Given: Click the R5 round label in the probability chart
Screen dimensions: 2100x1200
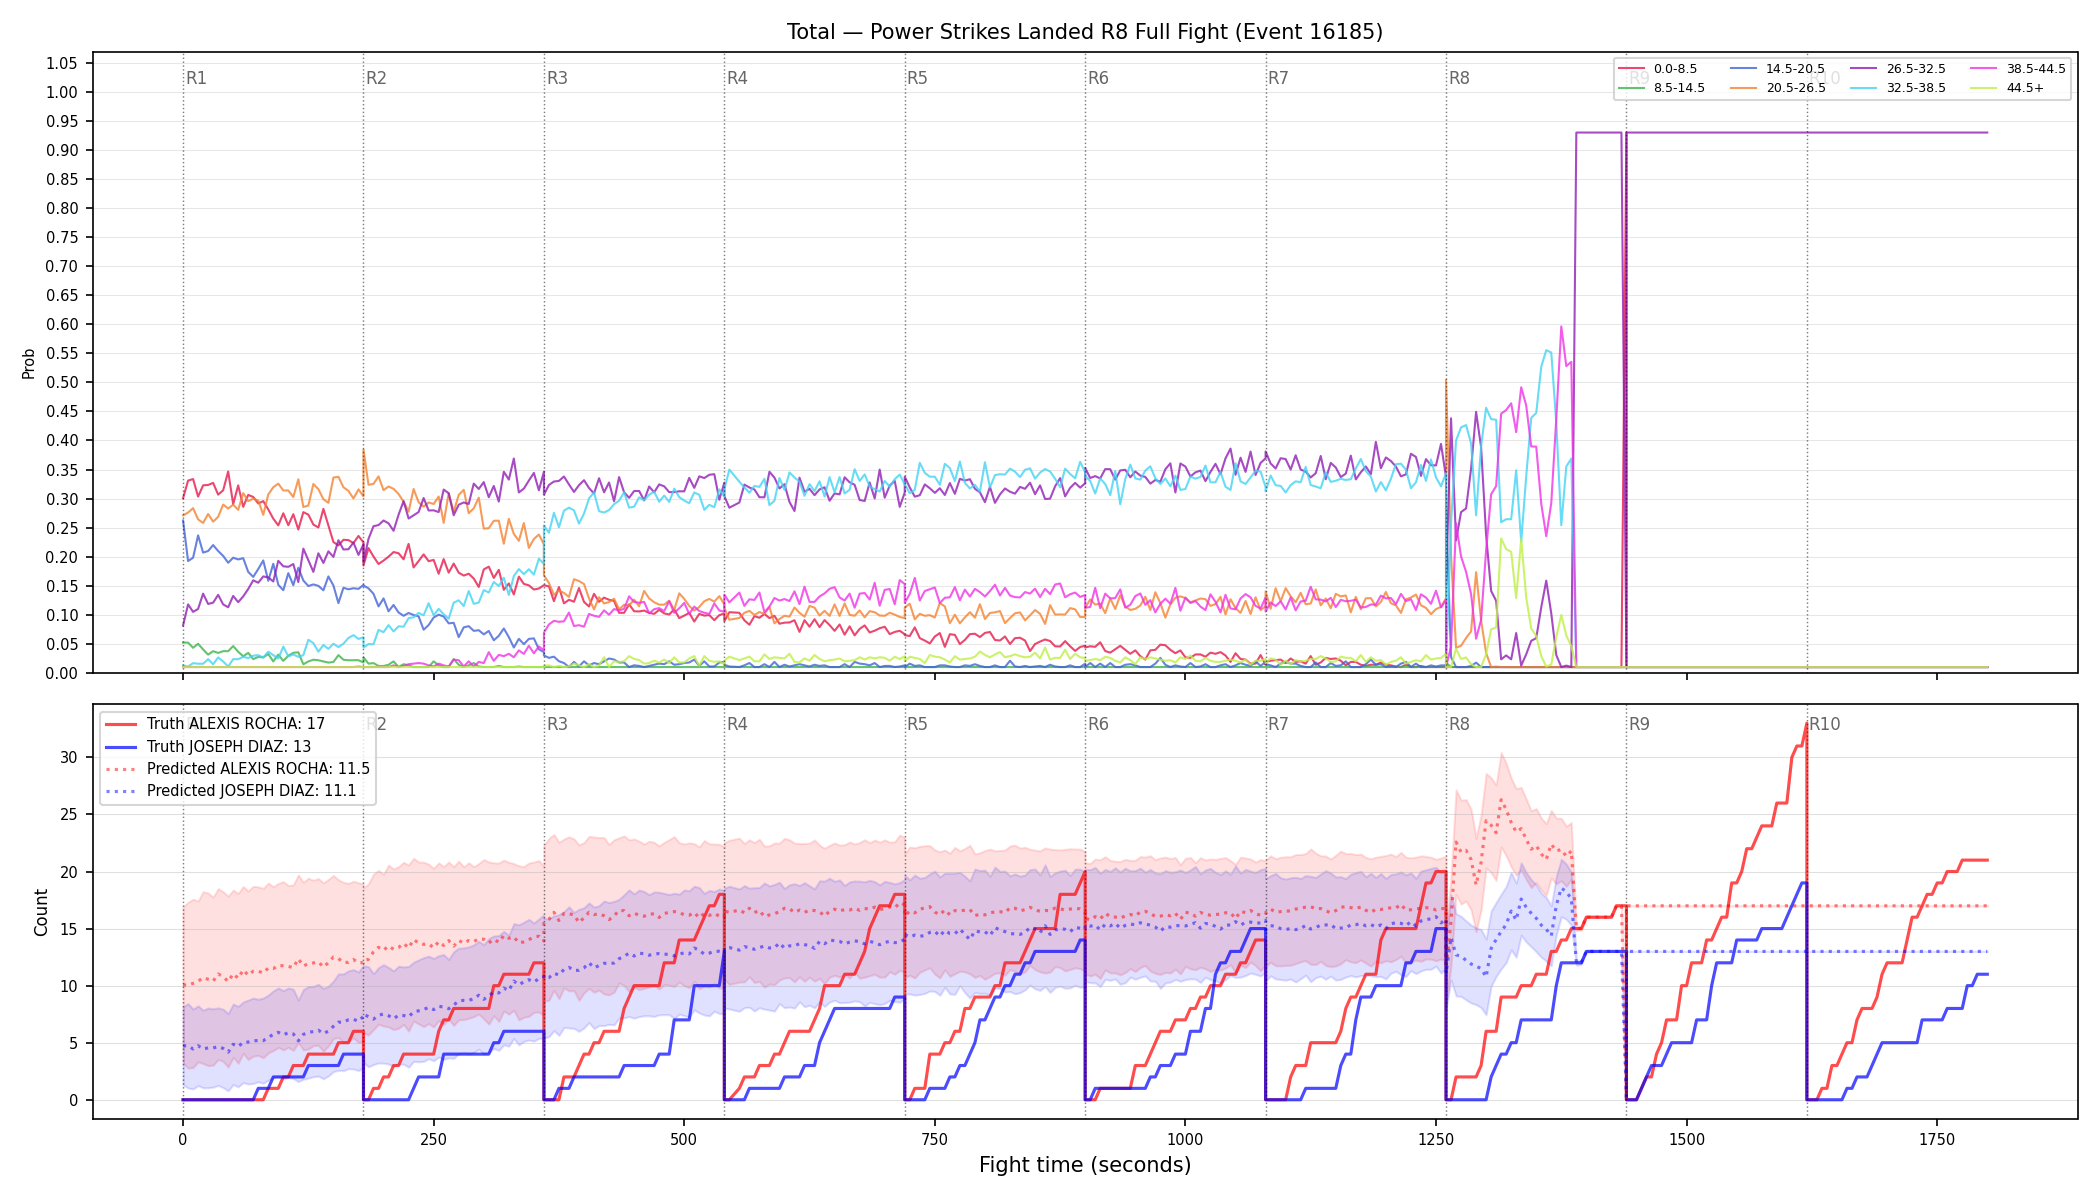Looking at the screenshot, I should [x=917, y=78].
